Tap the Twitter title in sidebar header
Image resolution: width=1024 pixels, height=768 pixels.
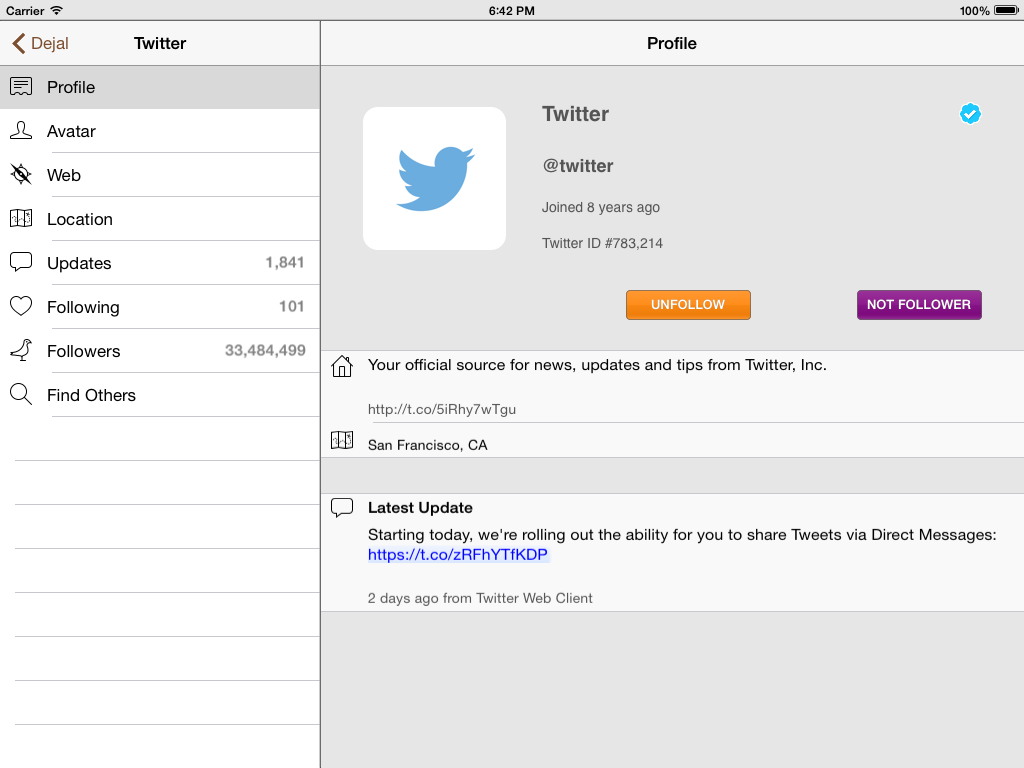pyautogui.click(x=160, y=43)
